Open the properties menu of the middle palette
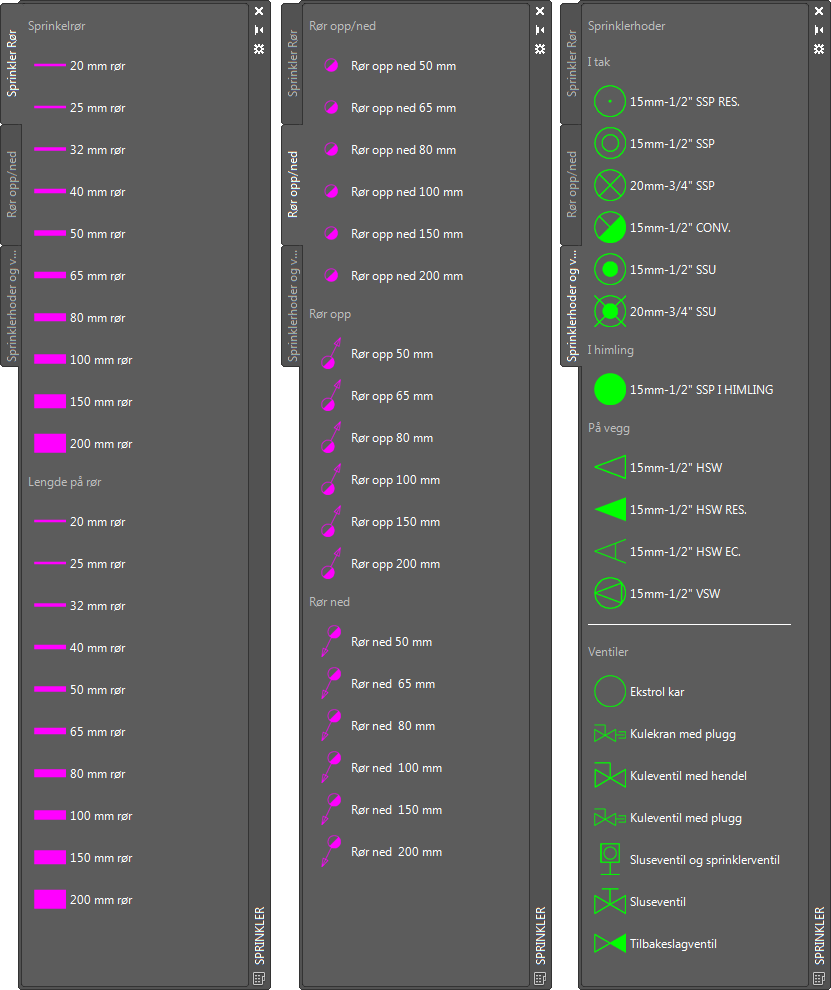 [540, 49]
